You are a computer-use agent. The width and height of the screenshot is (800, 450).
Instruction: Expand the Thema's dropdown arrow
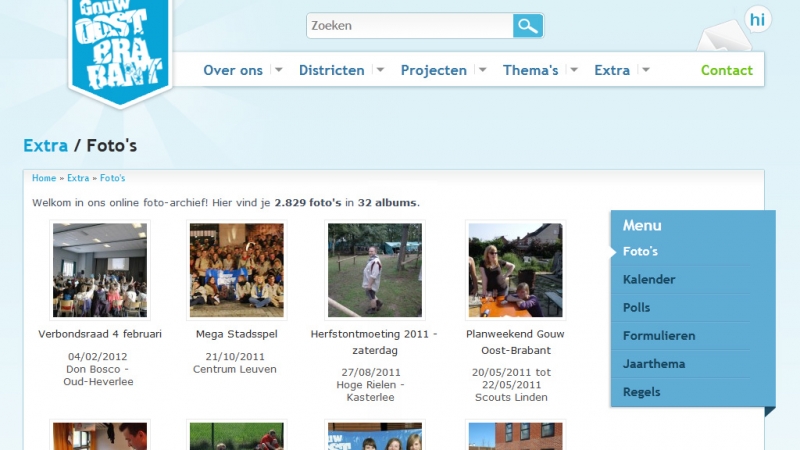[574, 70]
